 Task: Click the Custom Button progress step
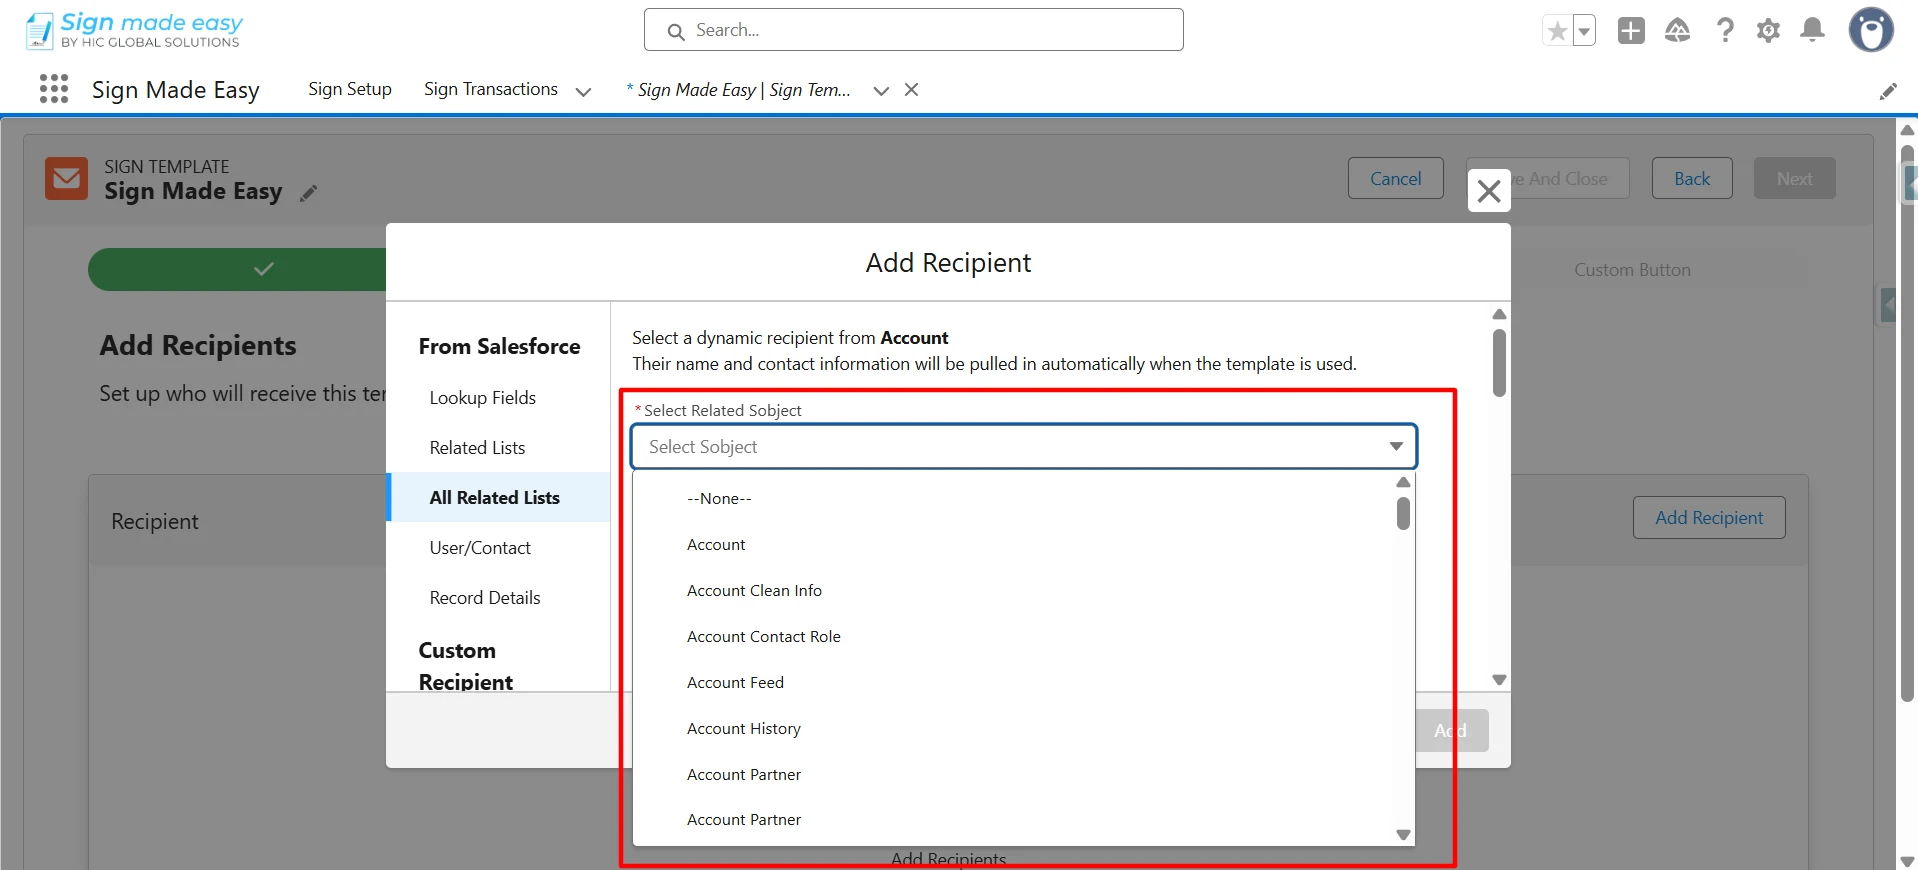[x=1632, y=270]
